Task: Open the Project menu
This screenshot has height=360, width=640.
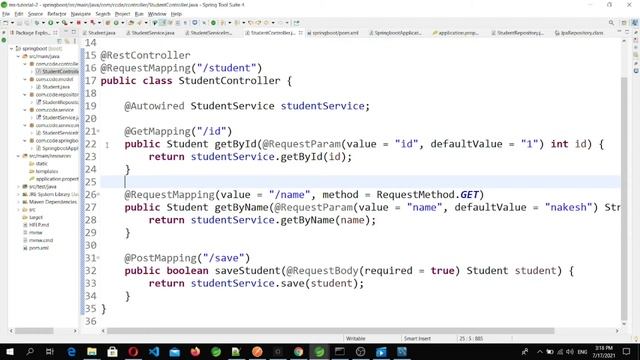Action: (x=122, y=14)
